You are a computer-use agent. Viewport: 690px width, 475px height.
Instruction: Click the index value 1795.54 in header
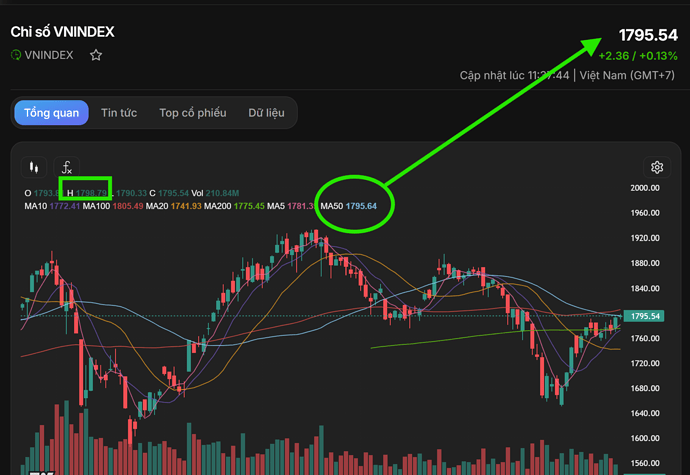pos(648,35)
